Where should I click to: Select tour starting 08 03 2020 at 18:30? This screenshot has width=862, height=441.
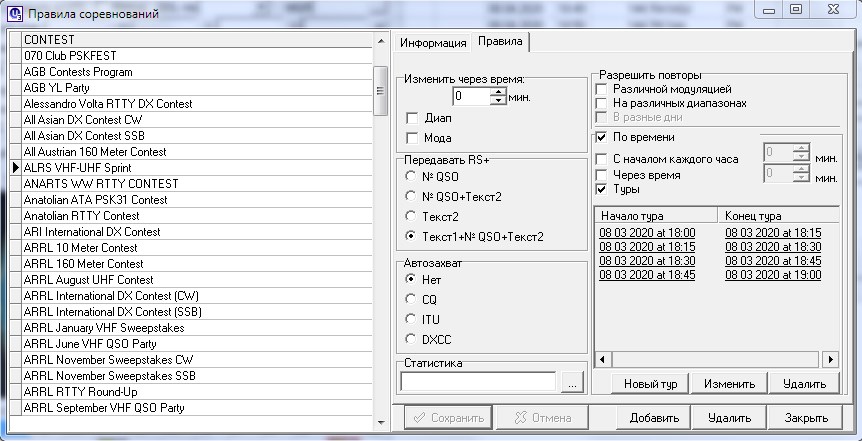click(648, 260)
